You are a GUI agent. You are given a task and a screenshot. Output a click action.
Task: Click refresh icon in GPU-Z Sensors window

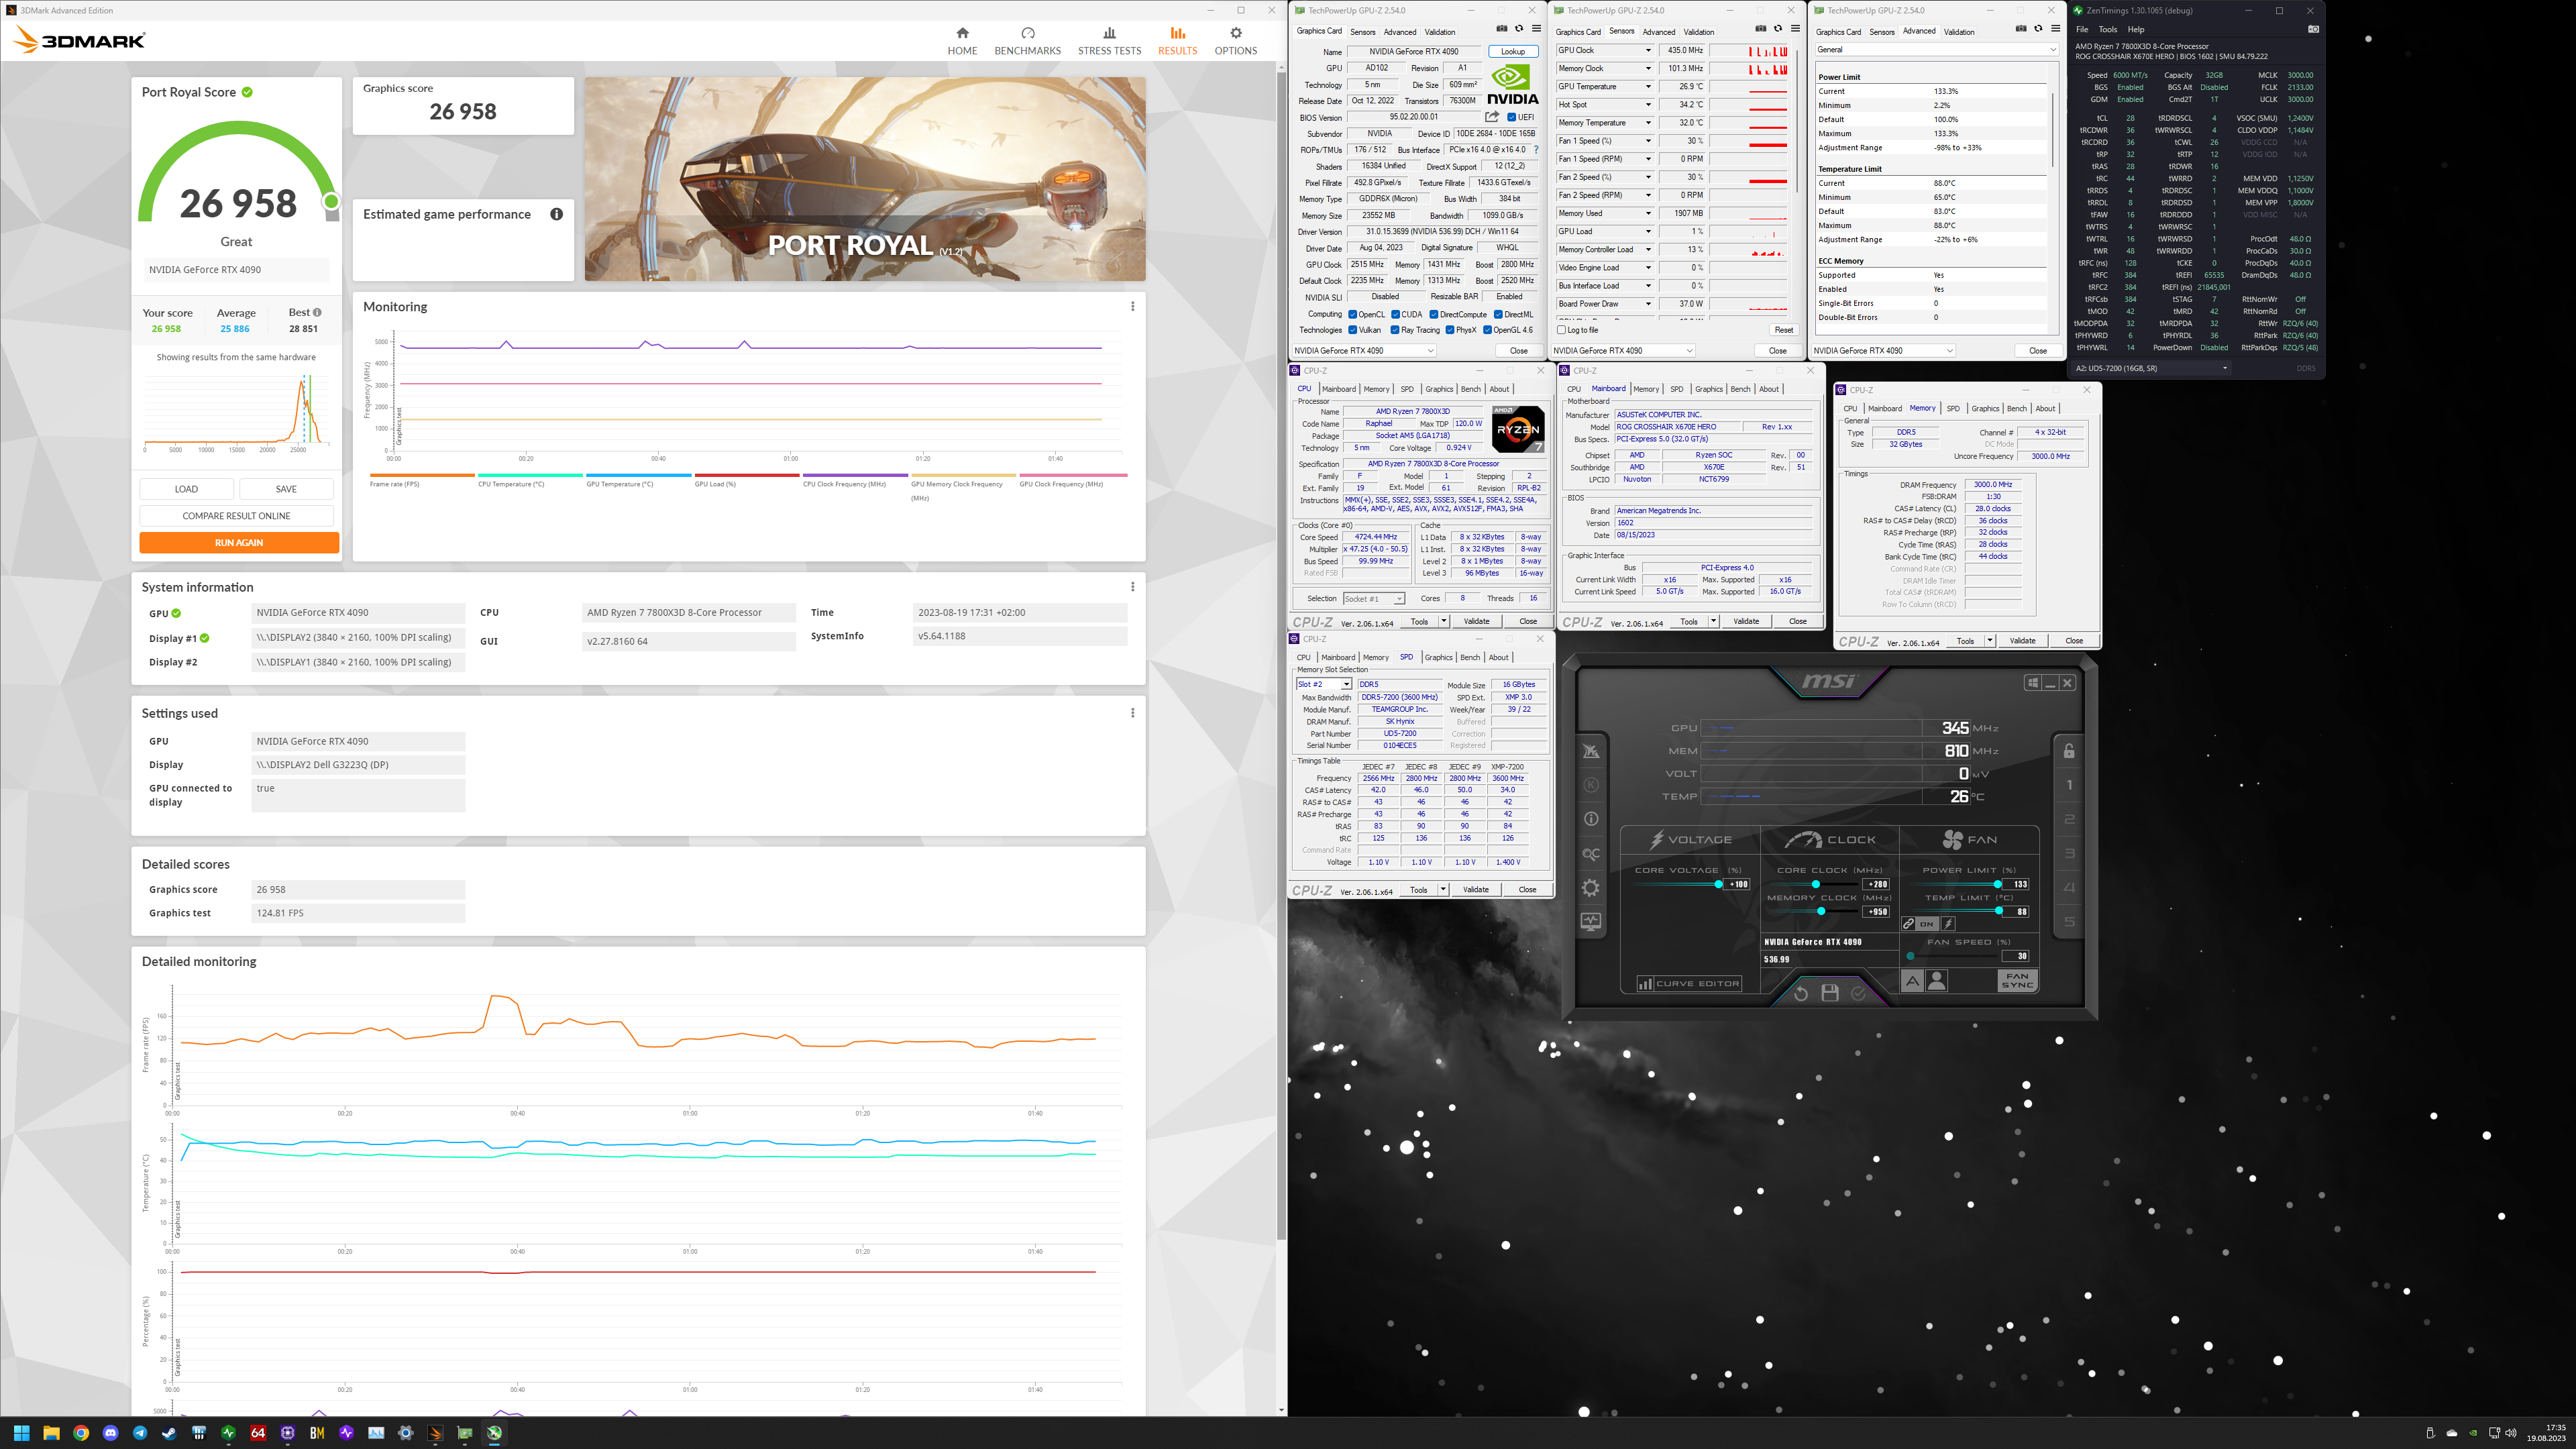(x=1778, y=29)
